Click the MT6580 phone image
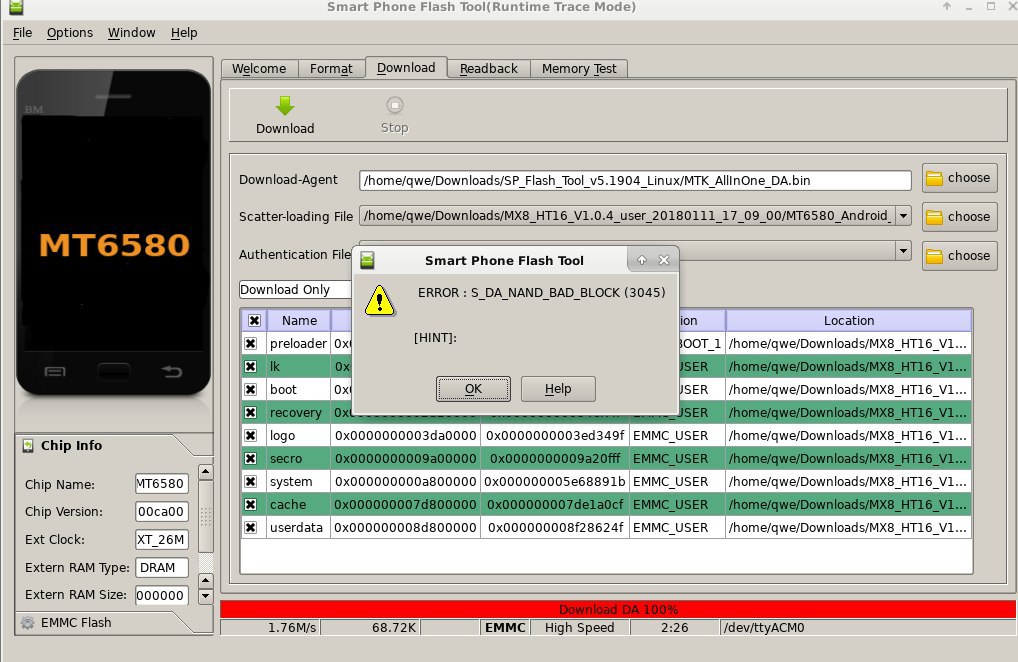 tap(114, 234)
